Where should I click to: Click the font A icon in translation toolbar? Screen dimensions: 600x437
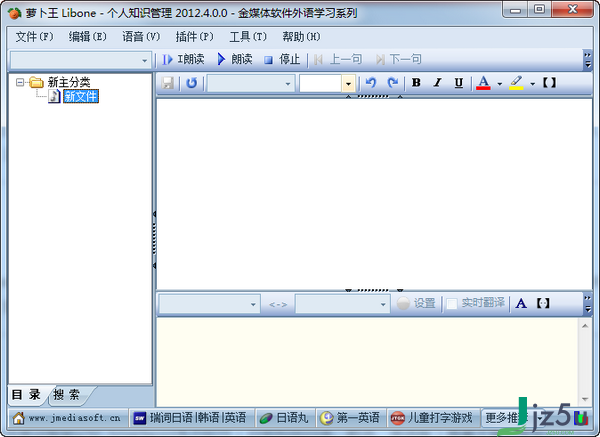521,303
